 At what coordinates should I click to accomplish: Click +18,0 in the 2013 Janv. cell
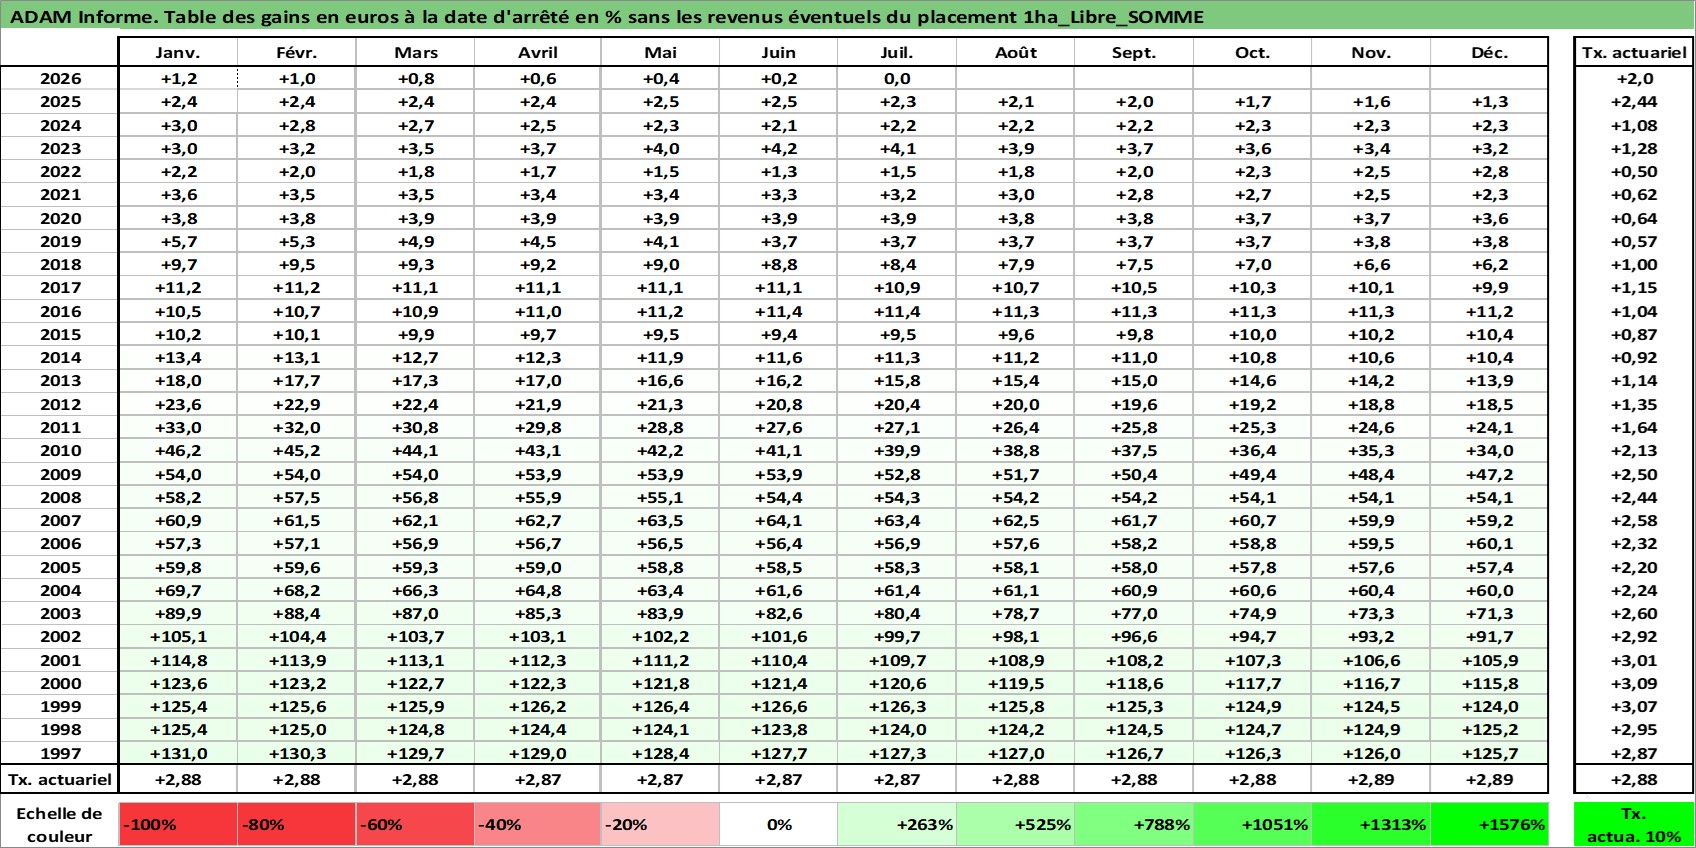(178, 381)
